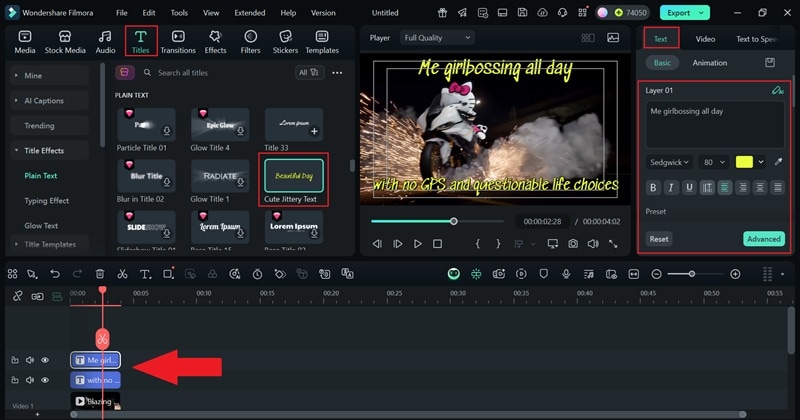Select the Typing Effect category
Image resolution: width=800 pixels, height=420 pixels.
click(x=46, y=201)
